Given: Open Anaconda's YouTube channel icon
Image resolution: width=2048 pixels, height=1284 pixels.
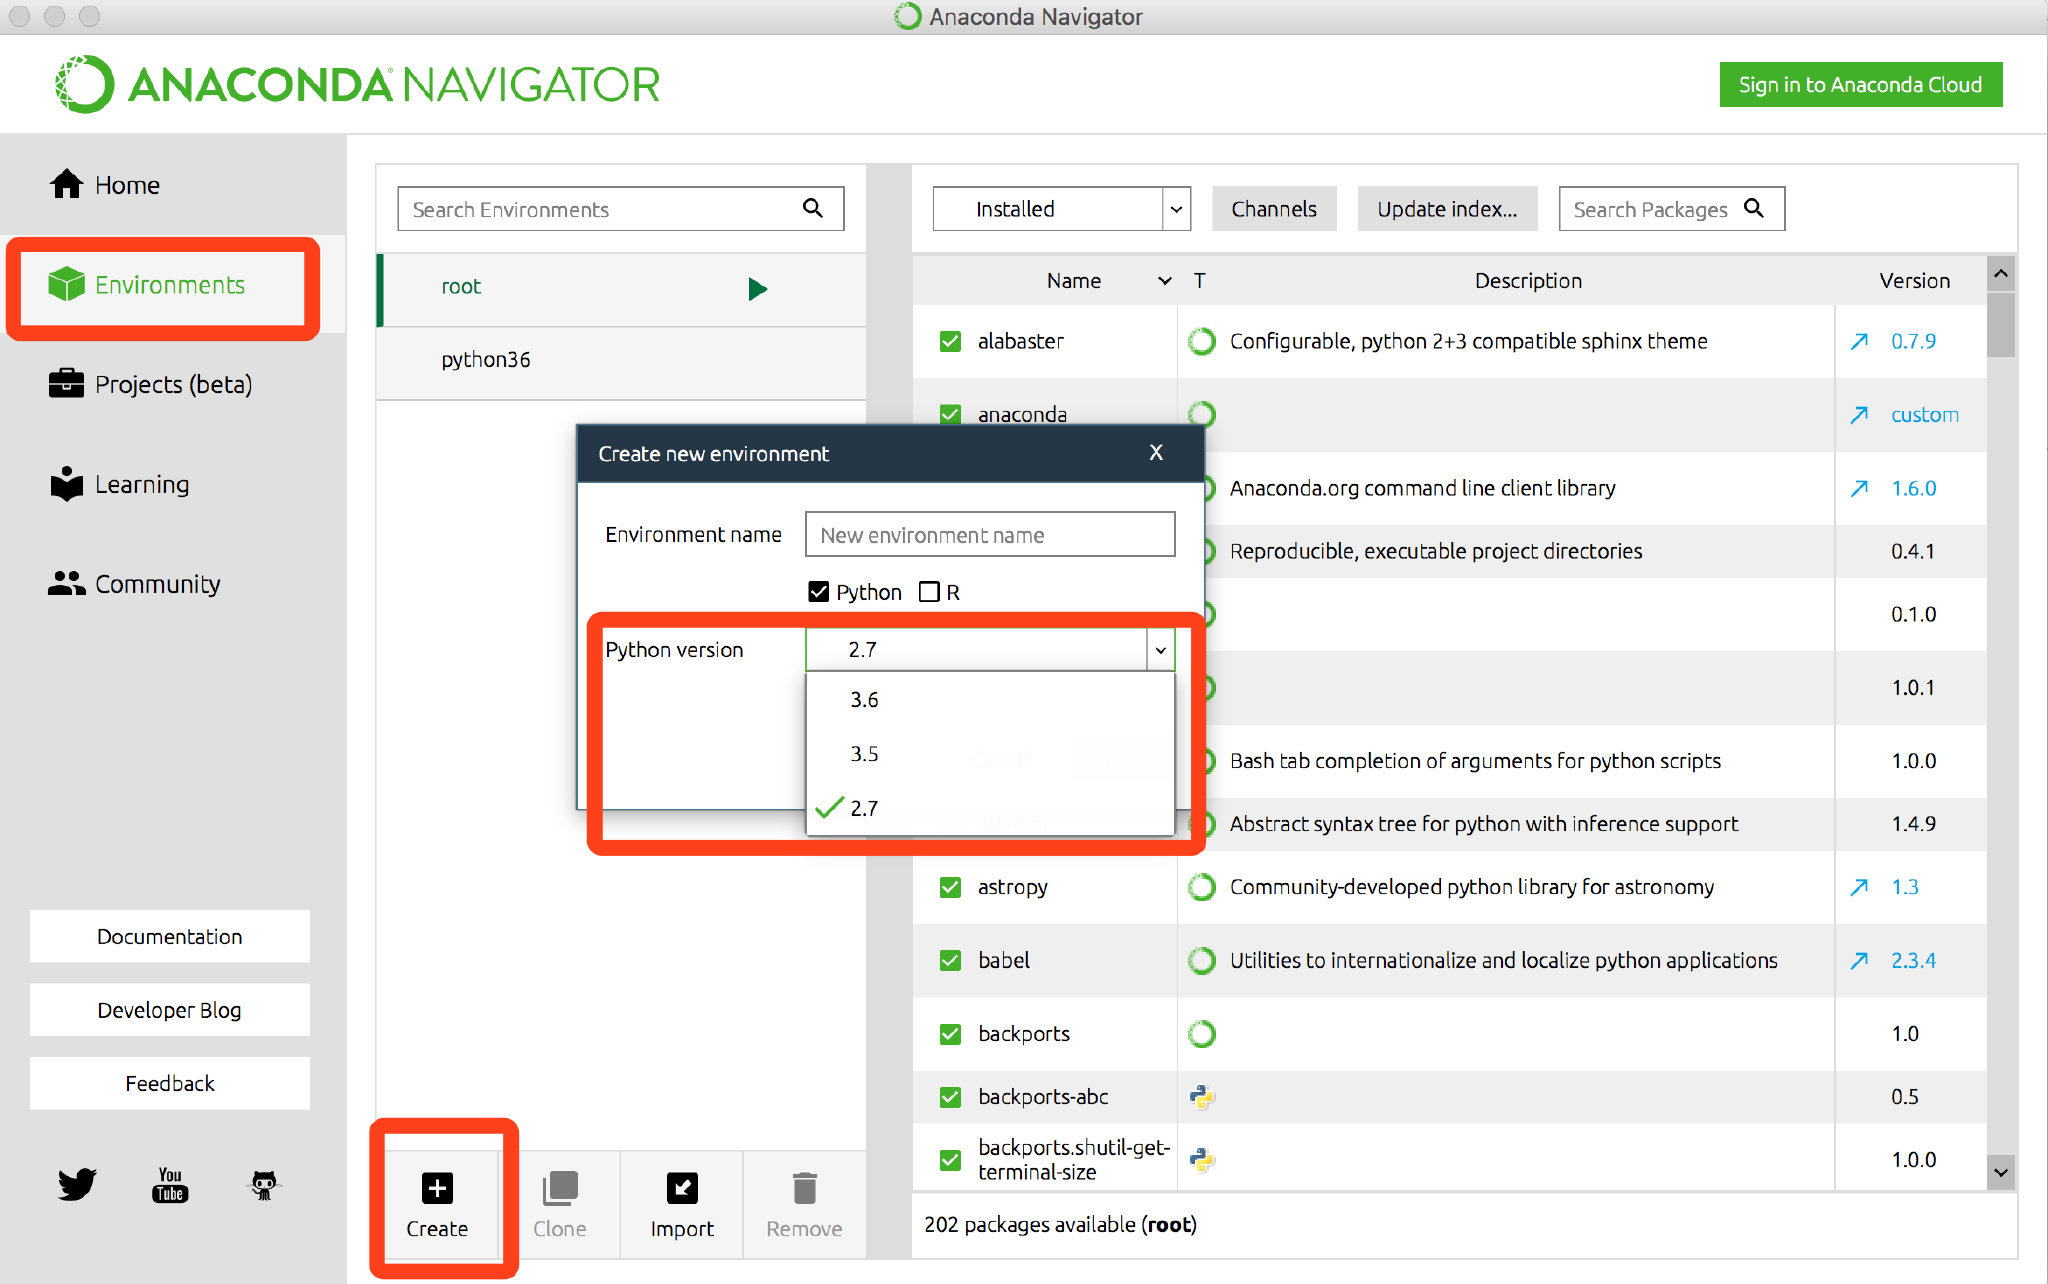Looking at the screenshot, I should point(170,1184).
